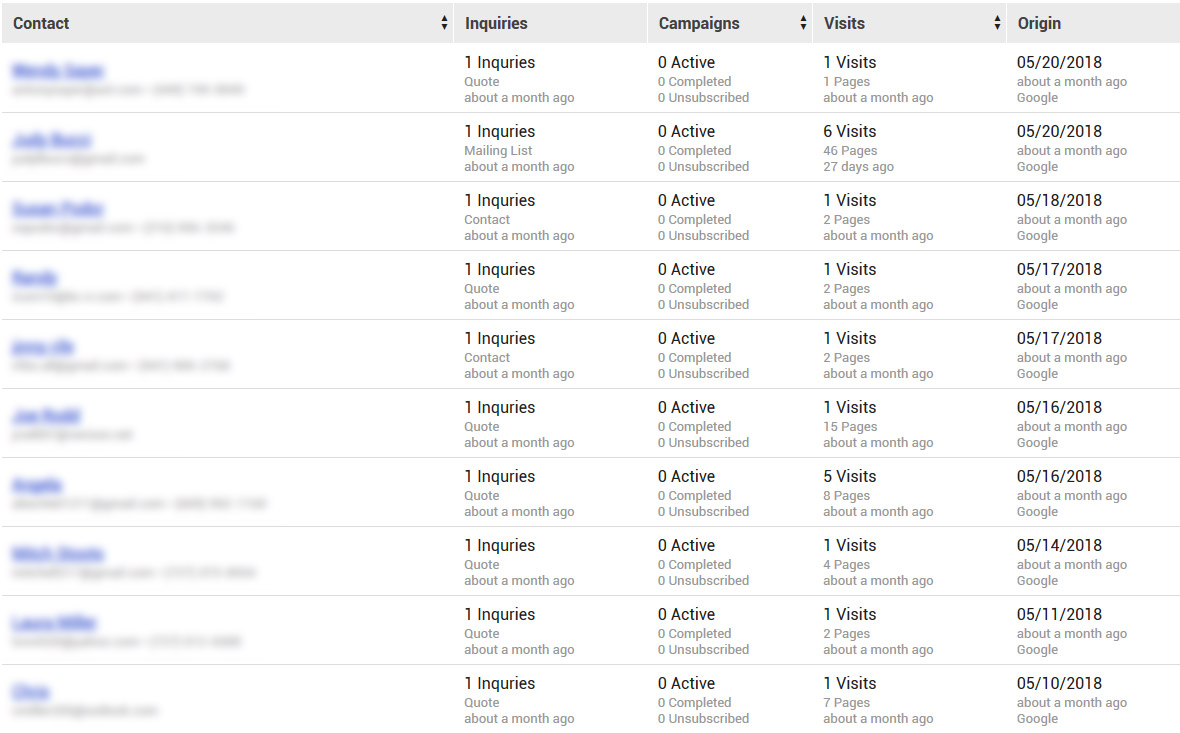Open contact dated 05/18/2018
1180x733 pixels.
57,208
